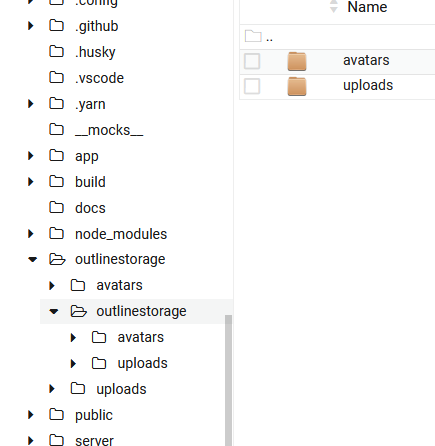Click the avatars folder icon in file list

pyautogui.click(x=297, y=62)
